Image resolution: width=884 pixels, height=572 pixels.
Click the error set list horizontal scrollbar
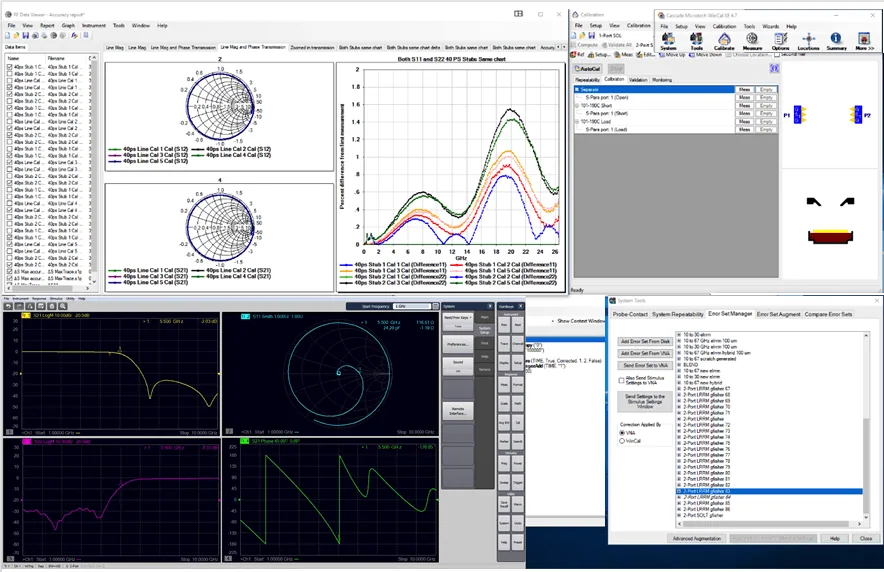point(770,524)
